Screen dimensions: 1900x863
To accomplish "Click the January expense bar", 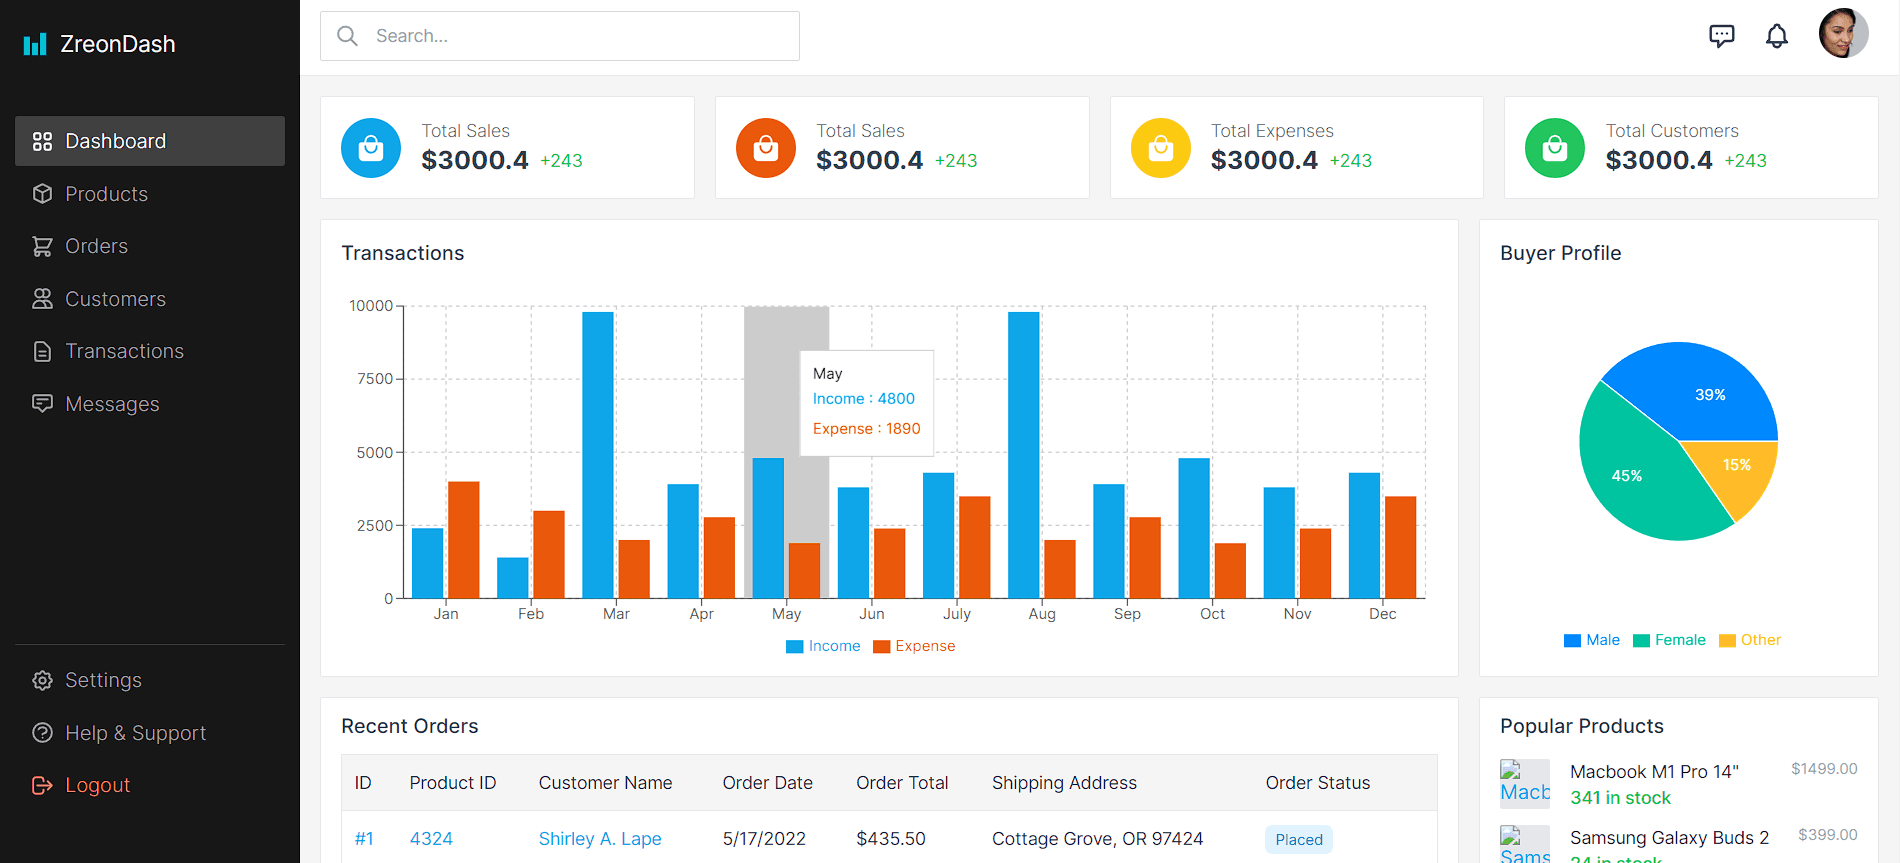I will [x=464, y=540].
